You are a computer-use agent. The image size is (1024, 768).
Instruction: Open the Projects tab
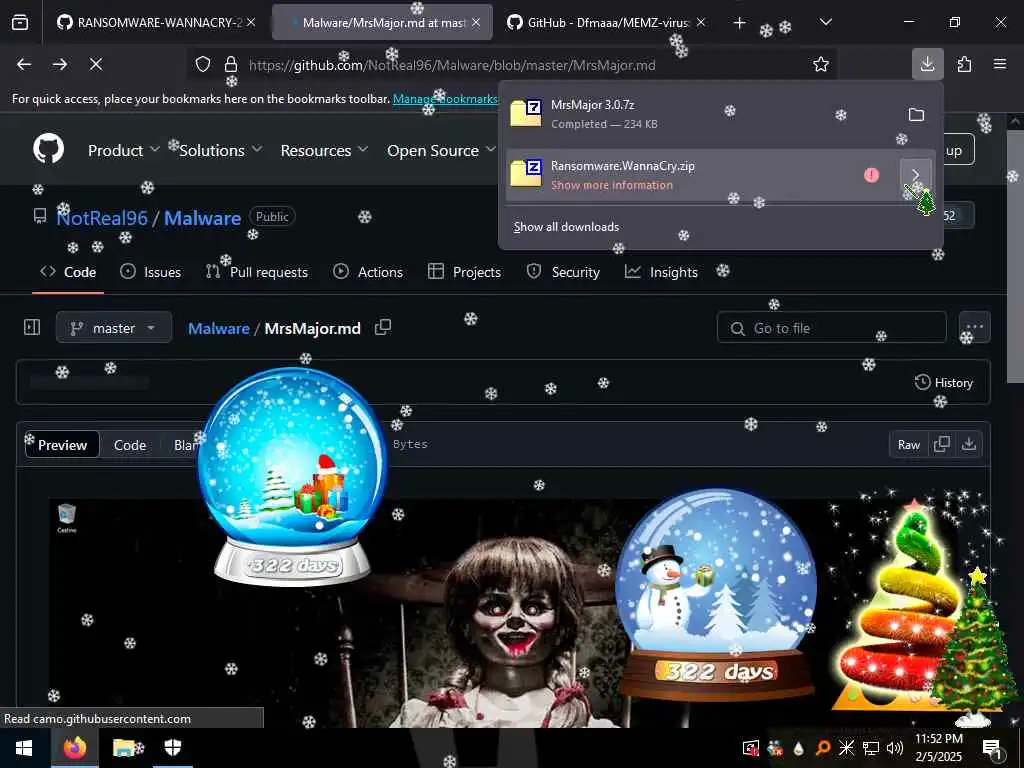click(464, 272)
